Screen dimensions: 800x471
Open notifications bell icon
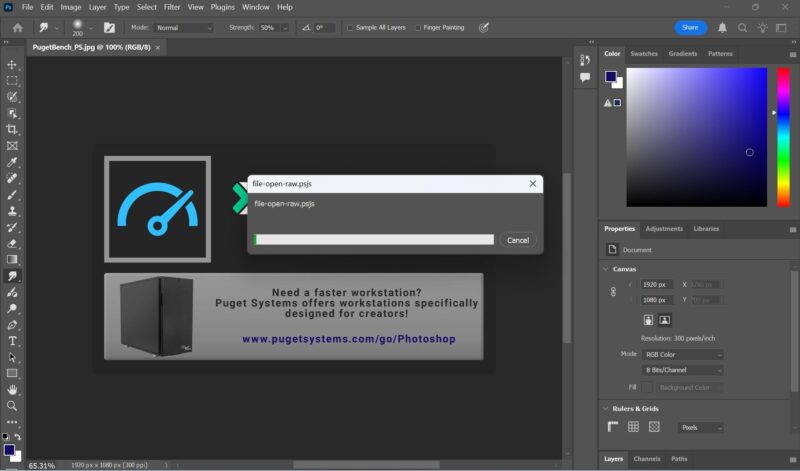point(722,28)
